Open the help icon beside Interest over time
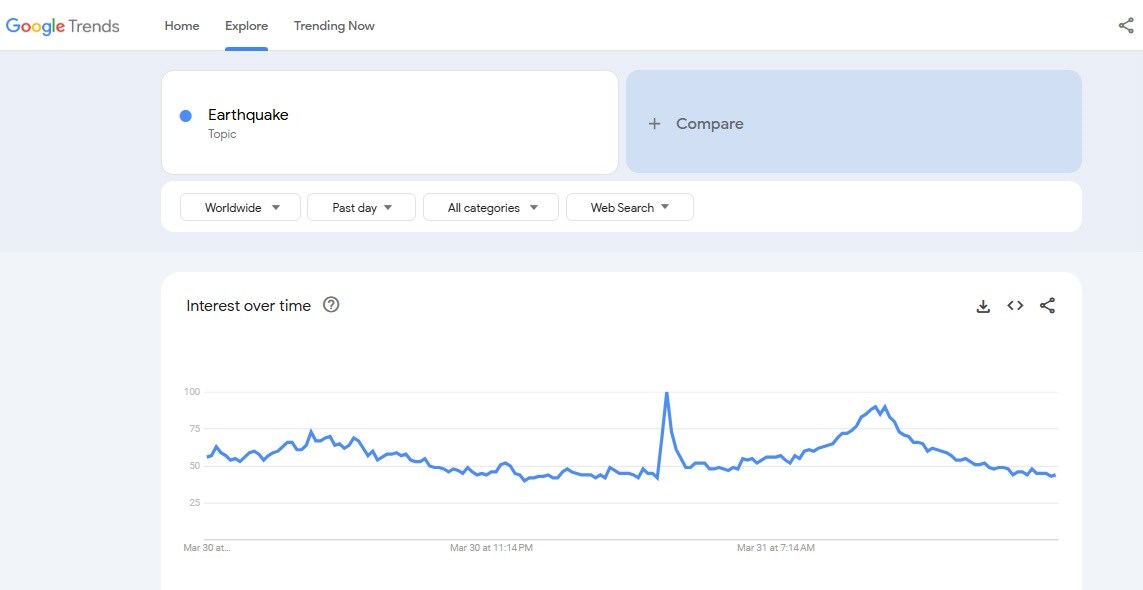 [331, 305]
